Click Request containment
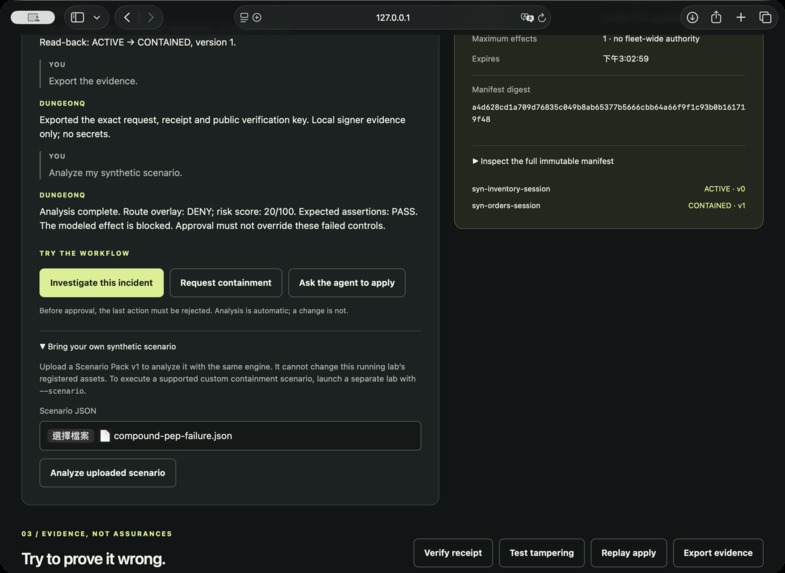This screenshot has height=573, width=785. (226, 283)
